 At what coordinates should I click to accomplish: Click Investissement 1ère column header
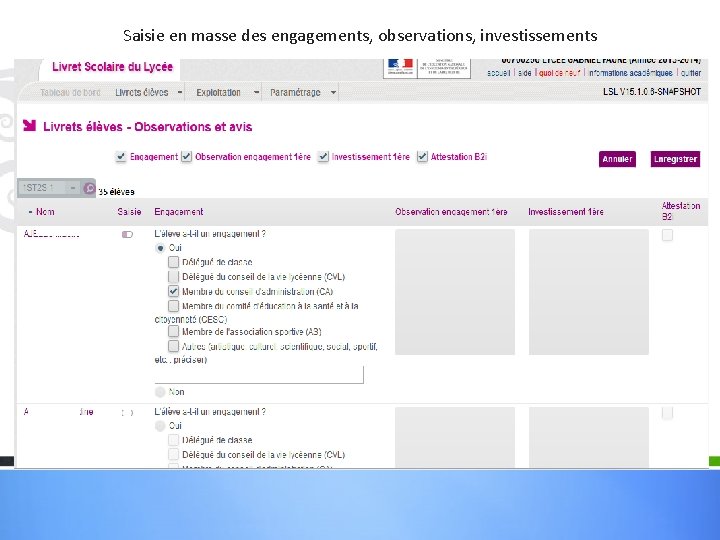pyautogui.click(x=566, y=212)
